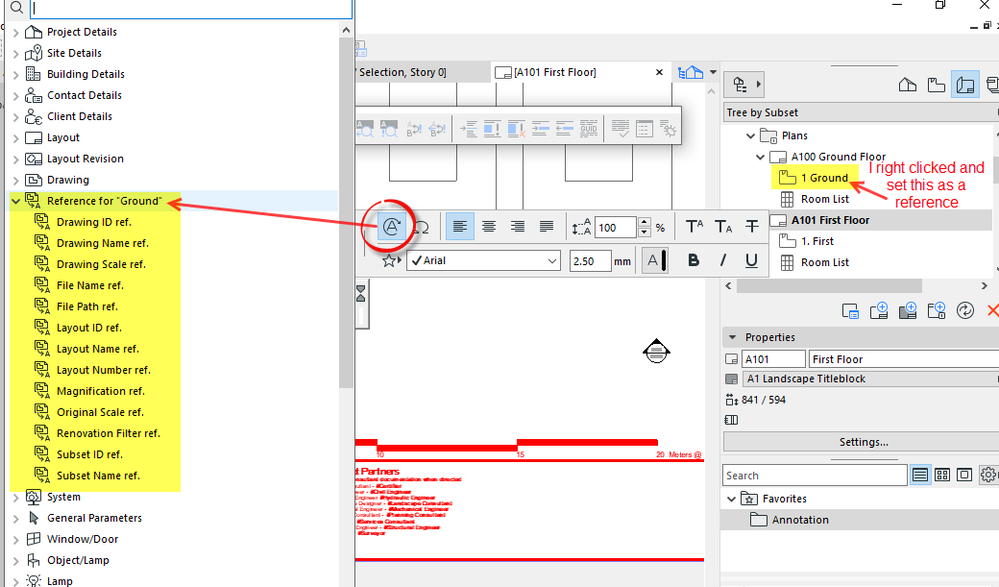The image size is (999, 587).
Task: Click the Settings... button
Action: tap(863, 442)
